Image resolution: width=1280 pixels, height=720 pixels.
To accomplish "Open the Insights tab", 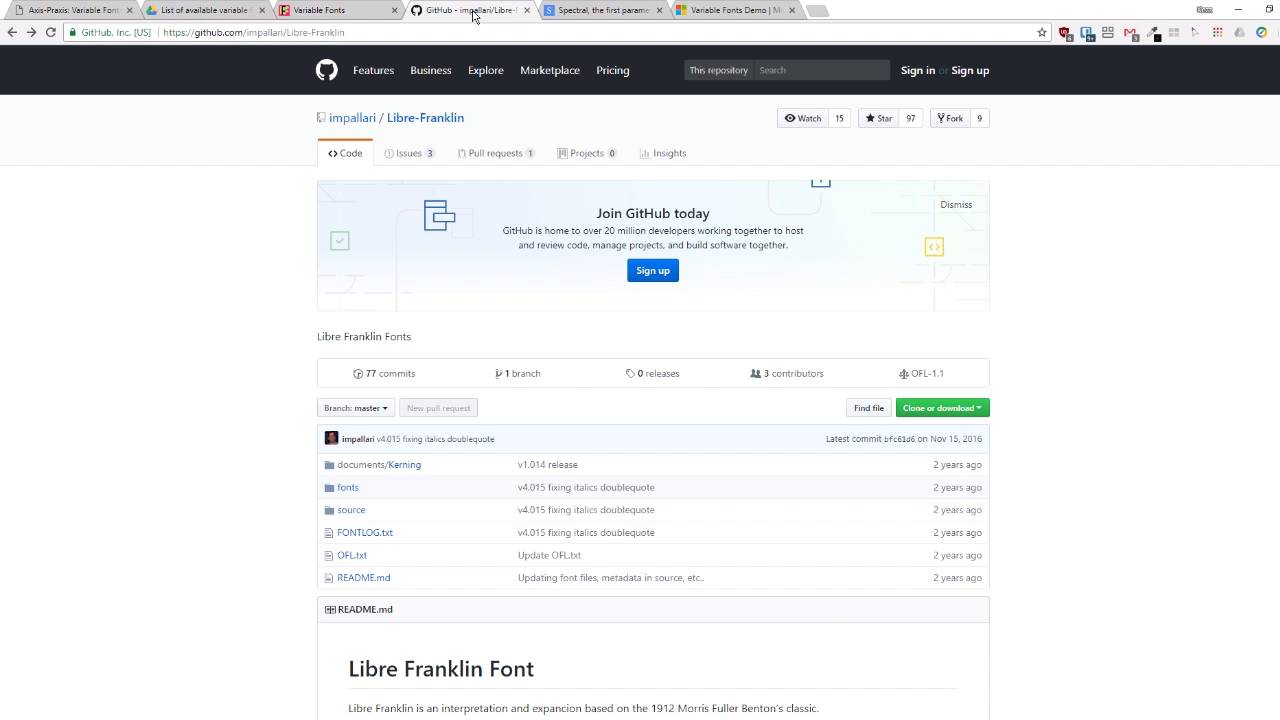I will [663, 153].
